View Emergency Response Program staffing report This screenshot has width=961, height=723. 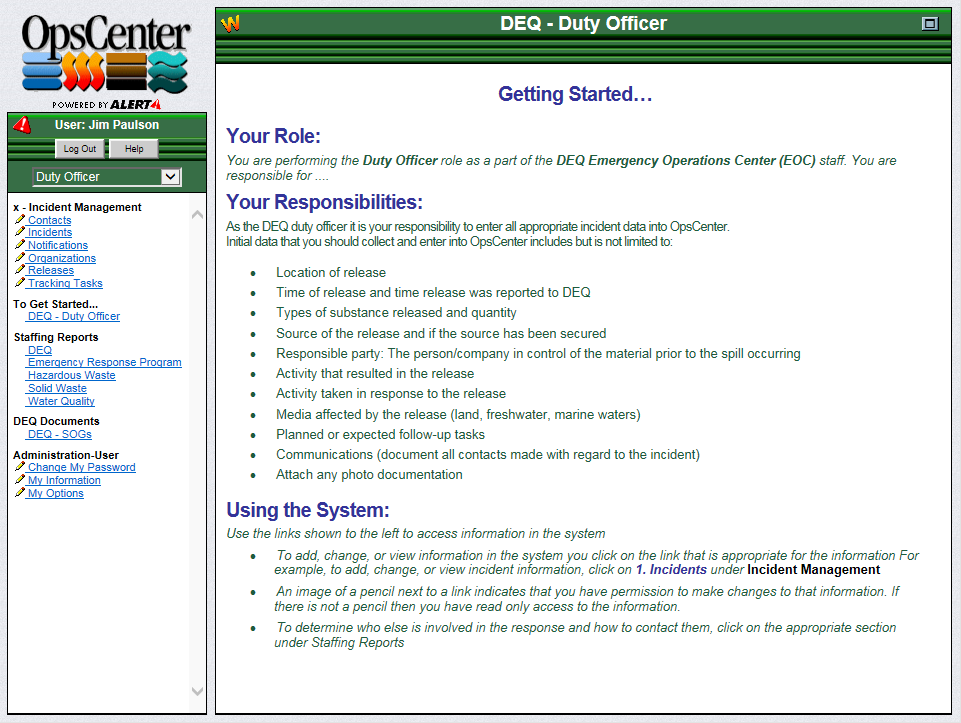click(104, 363)
